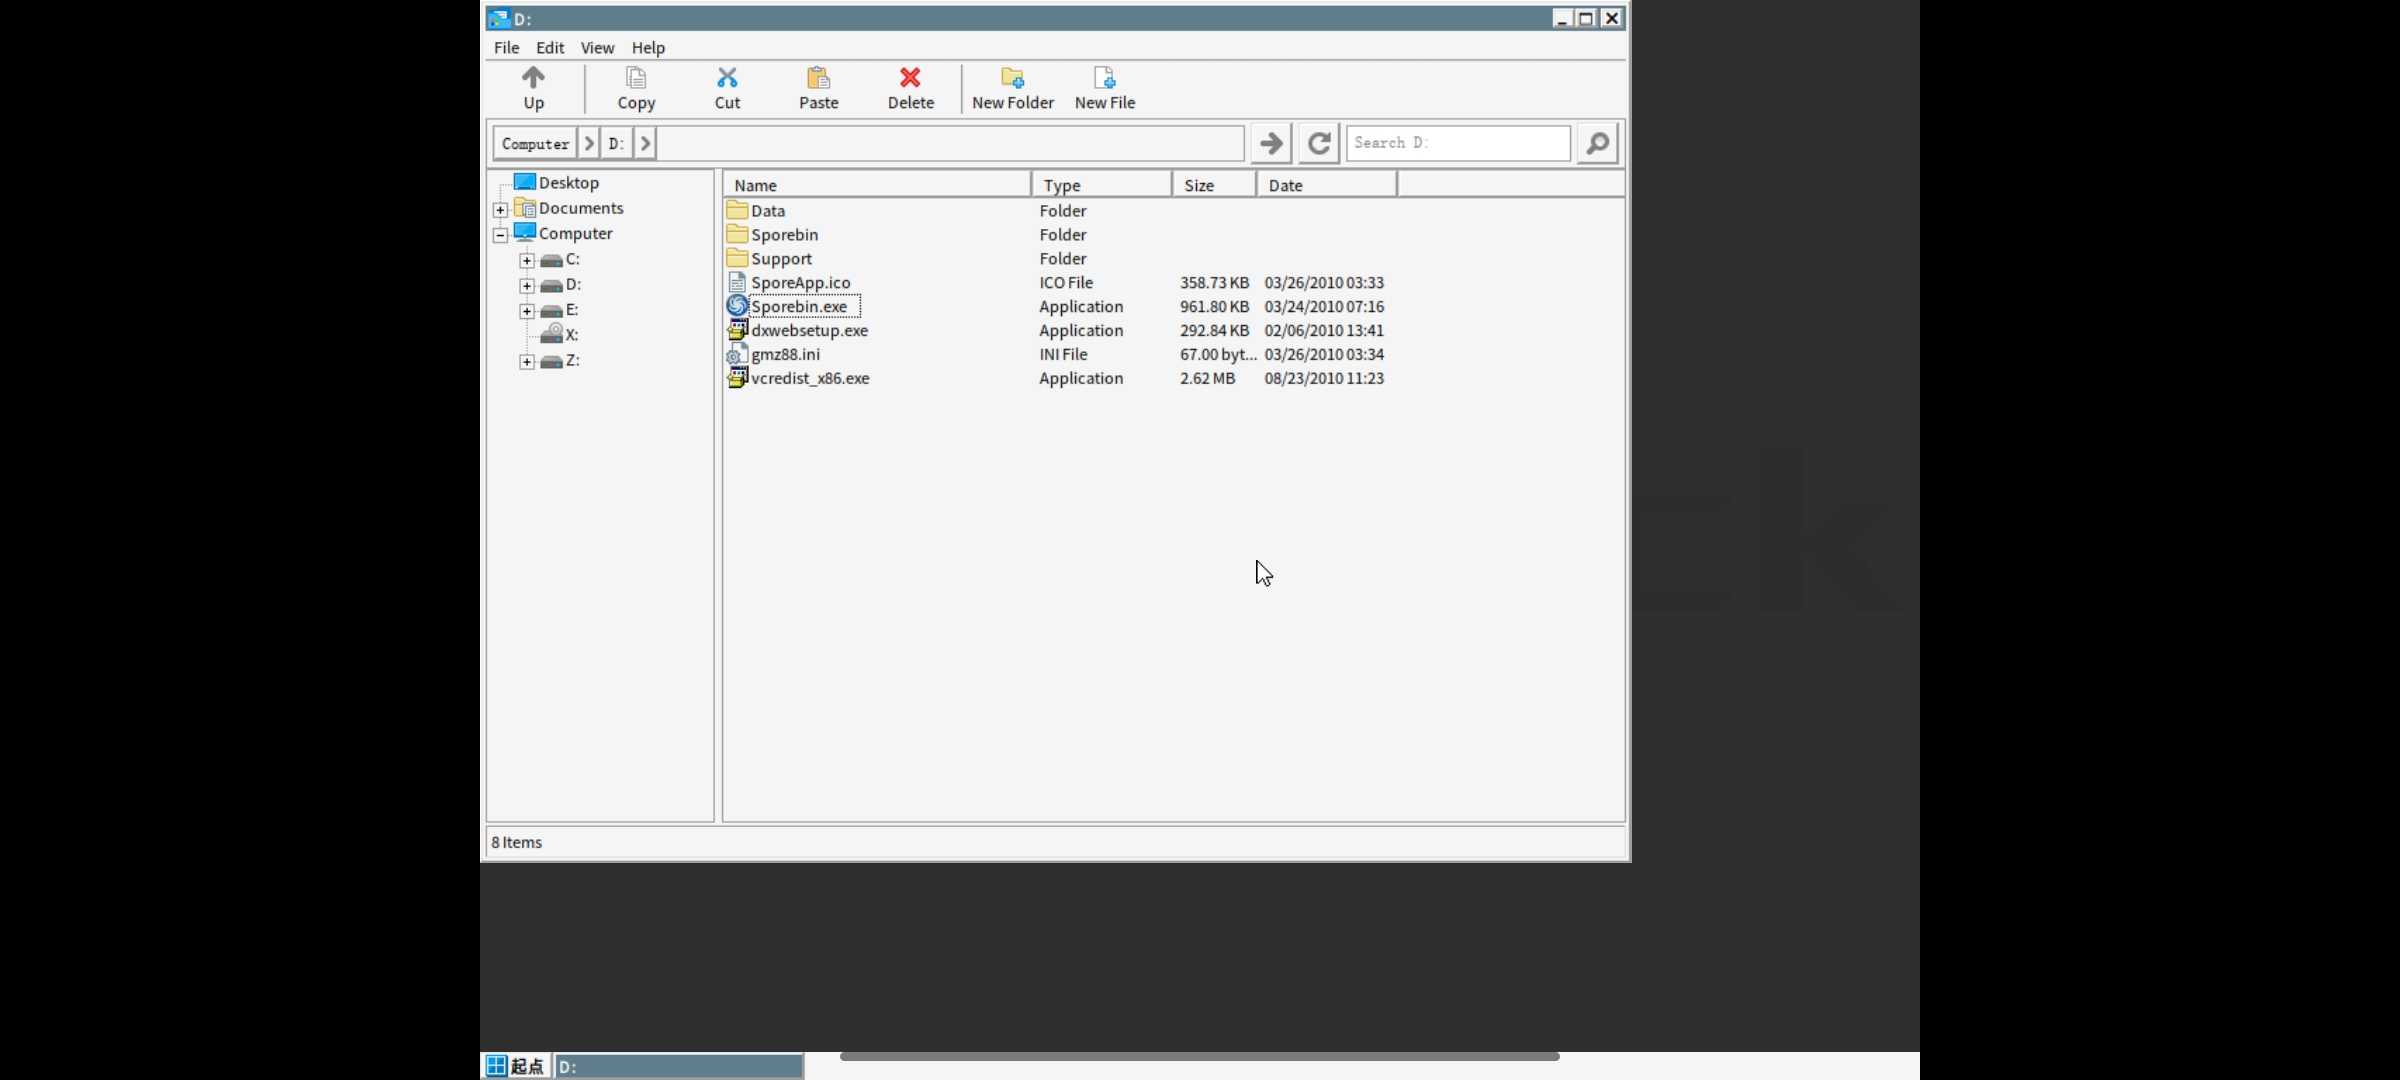This screenshot has width=2400, height=1080.
Task: Expand the Documents tree node
Action: [x=501, y=210]
